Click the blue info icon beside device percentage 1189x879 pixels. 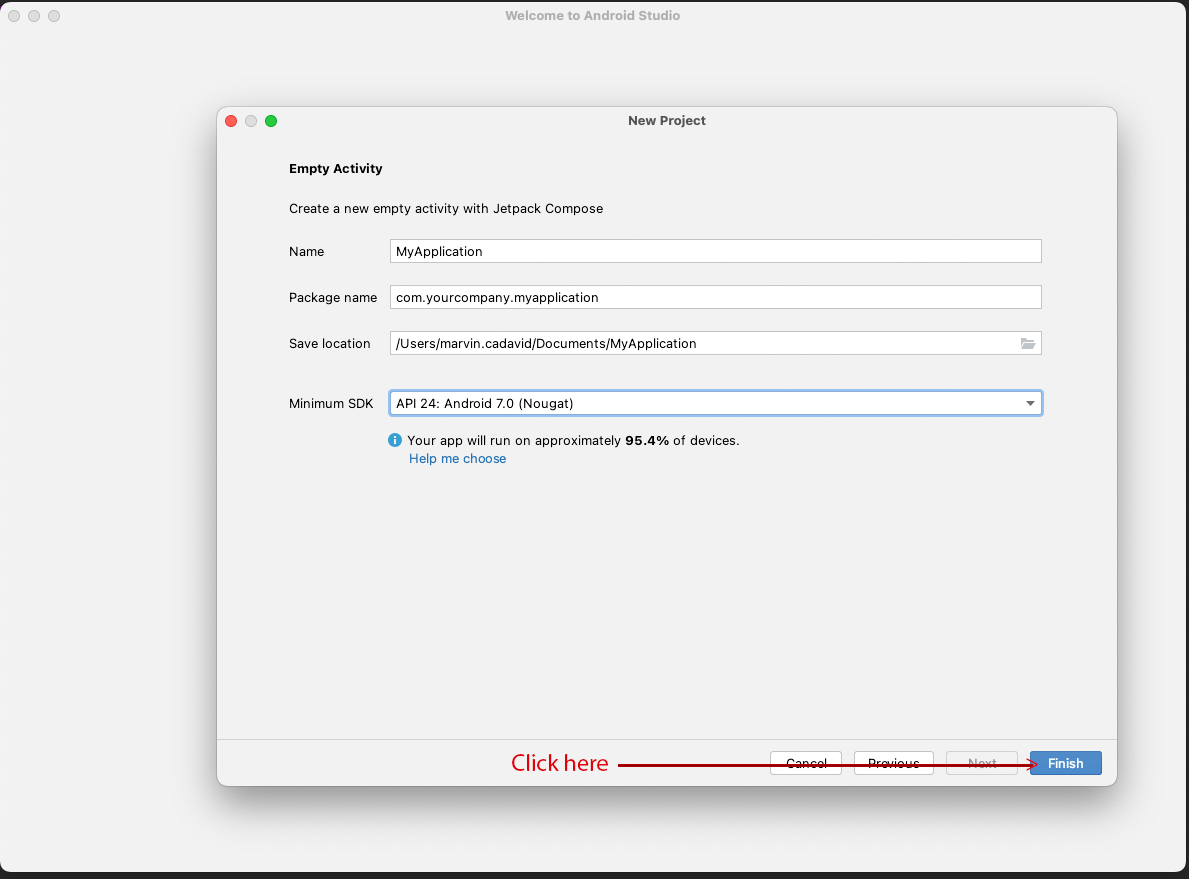click(x=395, y=440)
